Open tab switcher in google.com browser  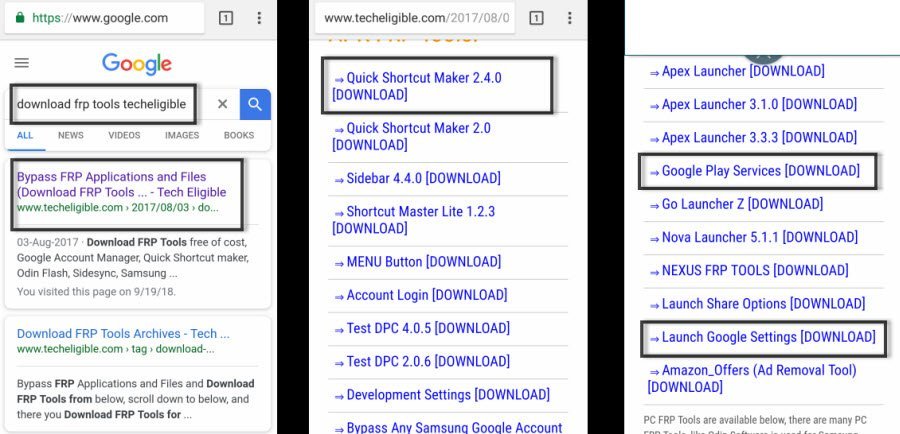tap(226, 18)
